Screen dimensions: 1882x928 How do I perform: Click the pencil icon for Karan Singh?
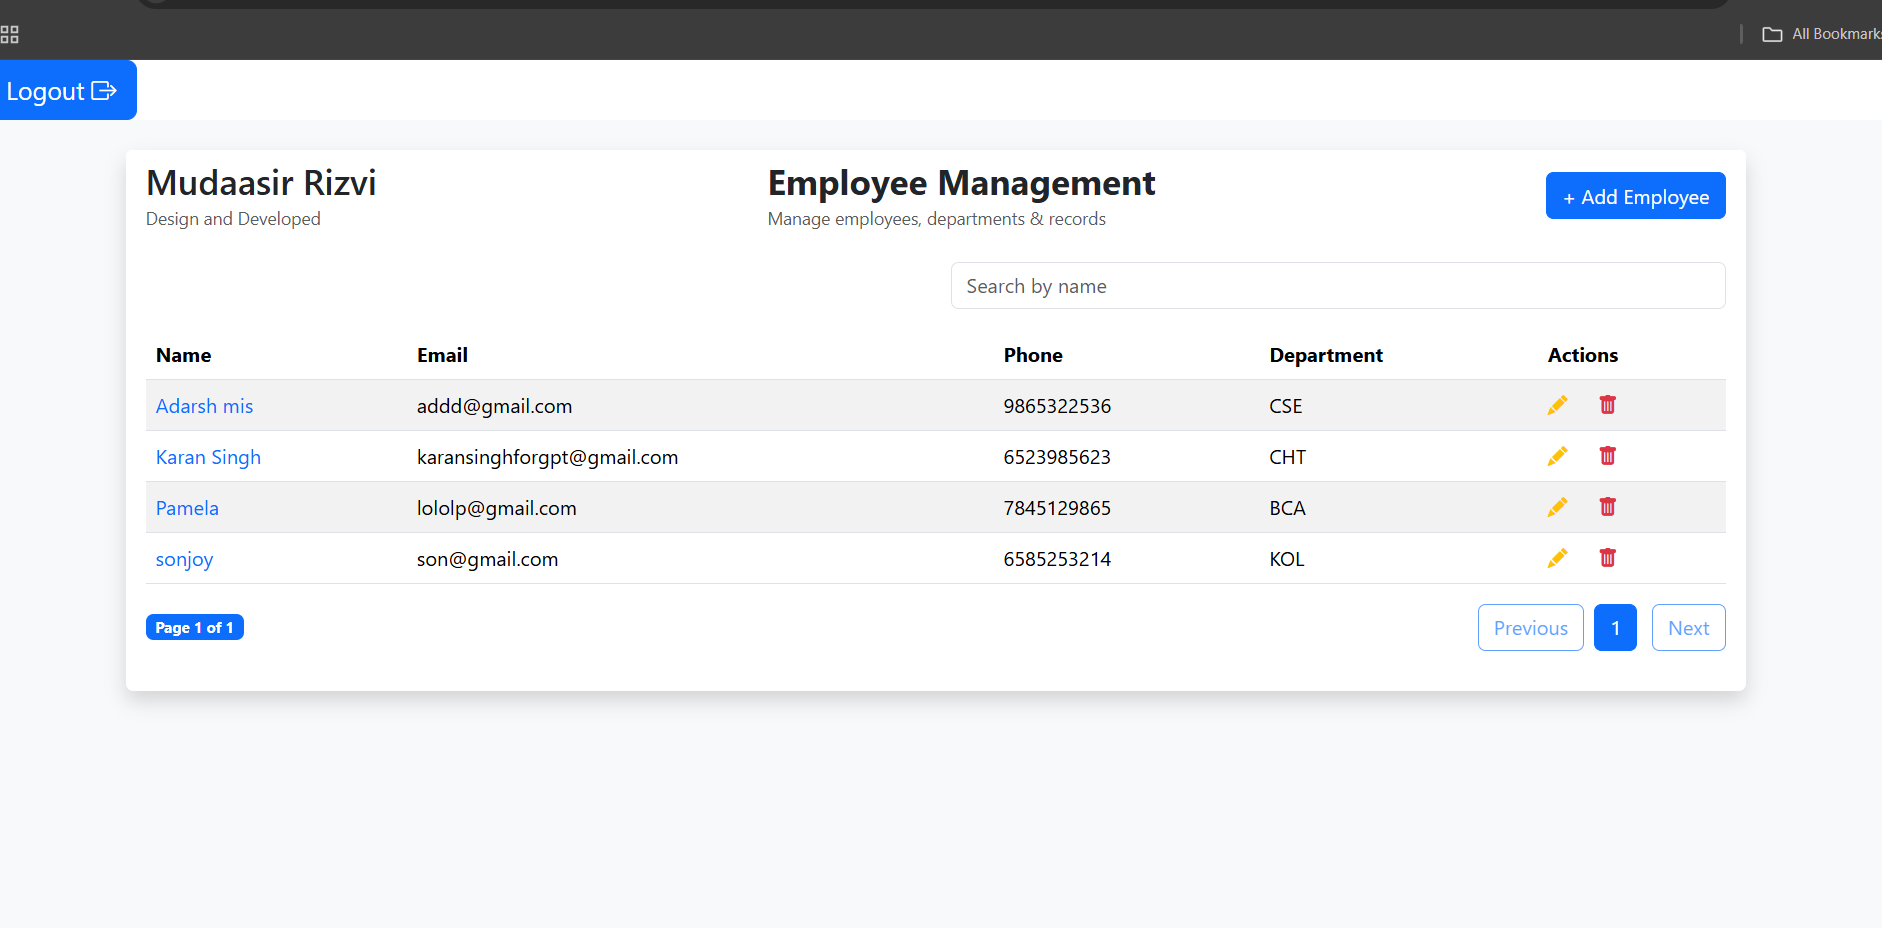click(1557, 456)
